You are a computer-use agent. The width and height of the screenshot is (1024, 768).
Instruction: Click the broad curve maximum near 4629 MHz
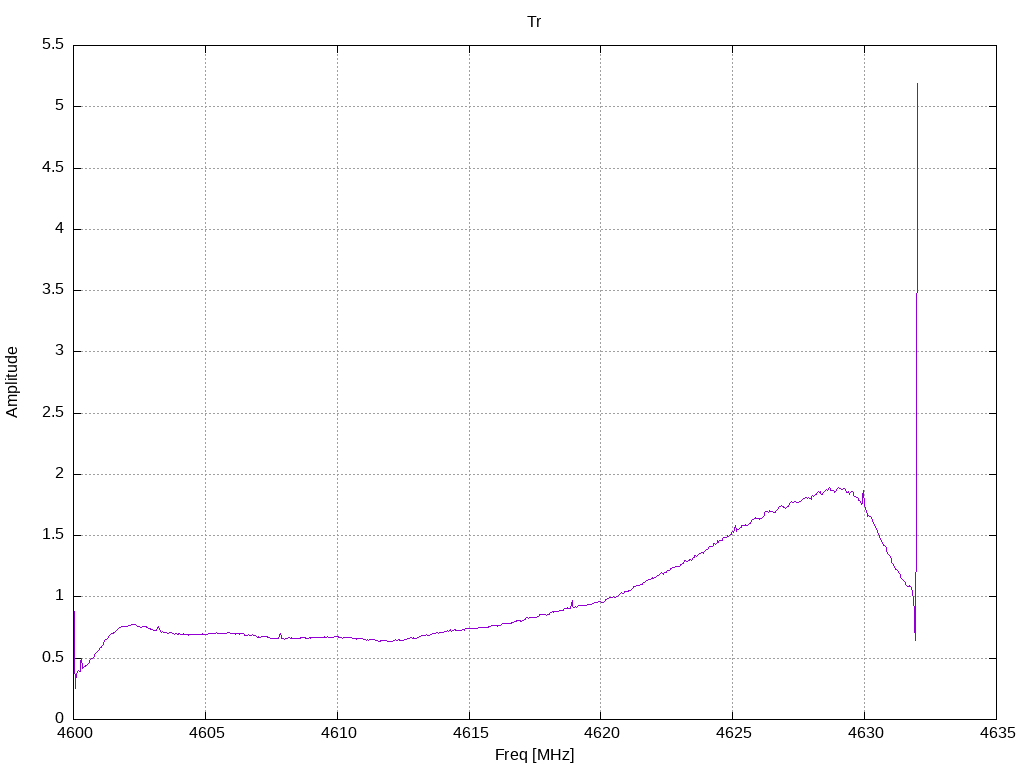831,488
